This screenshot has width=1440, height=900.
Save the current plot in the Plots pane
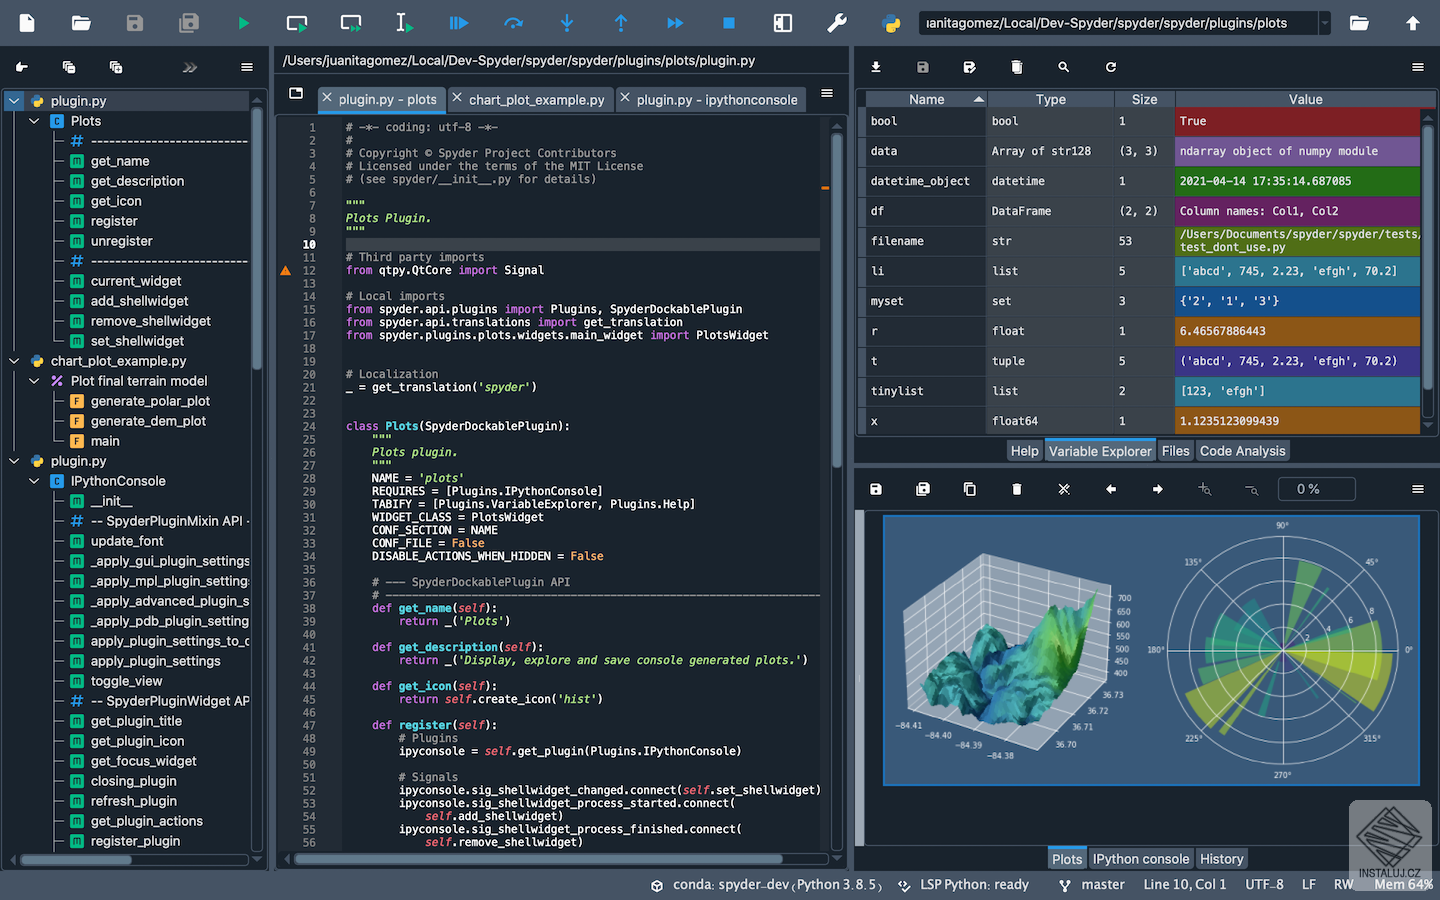tap(876, 489)
